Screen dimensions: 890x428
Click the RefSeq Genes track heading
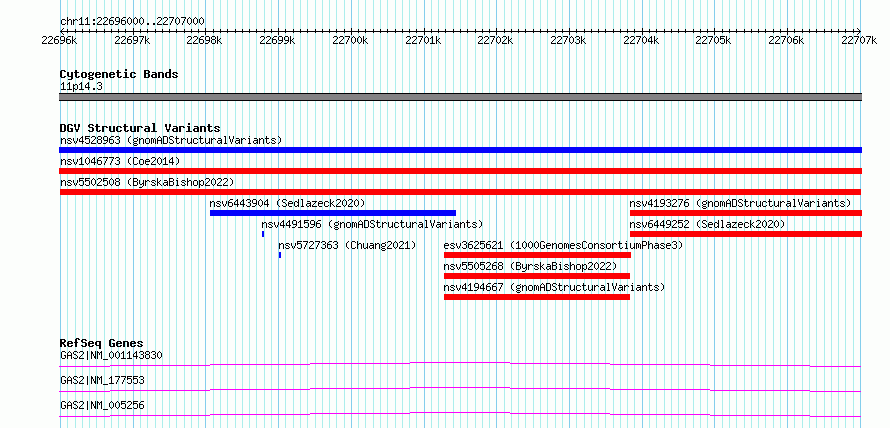(102, 343)
